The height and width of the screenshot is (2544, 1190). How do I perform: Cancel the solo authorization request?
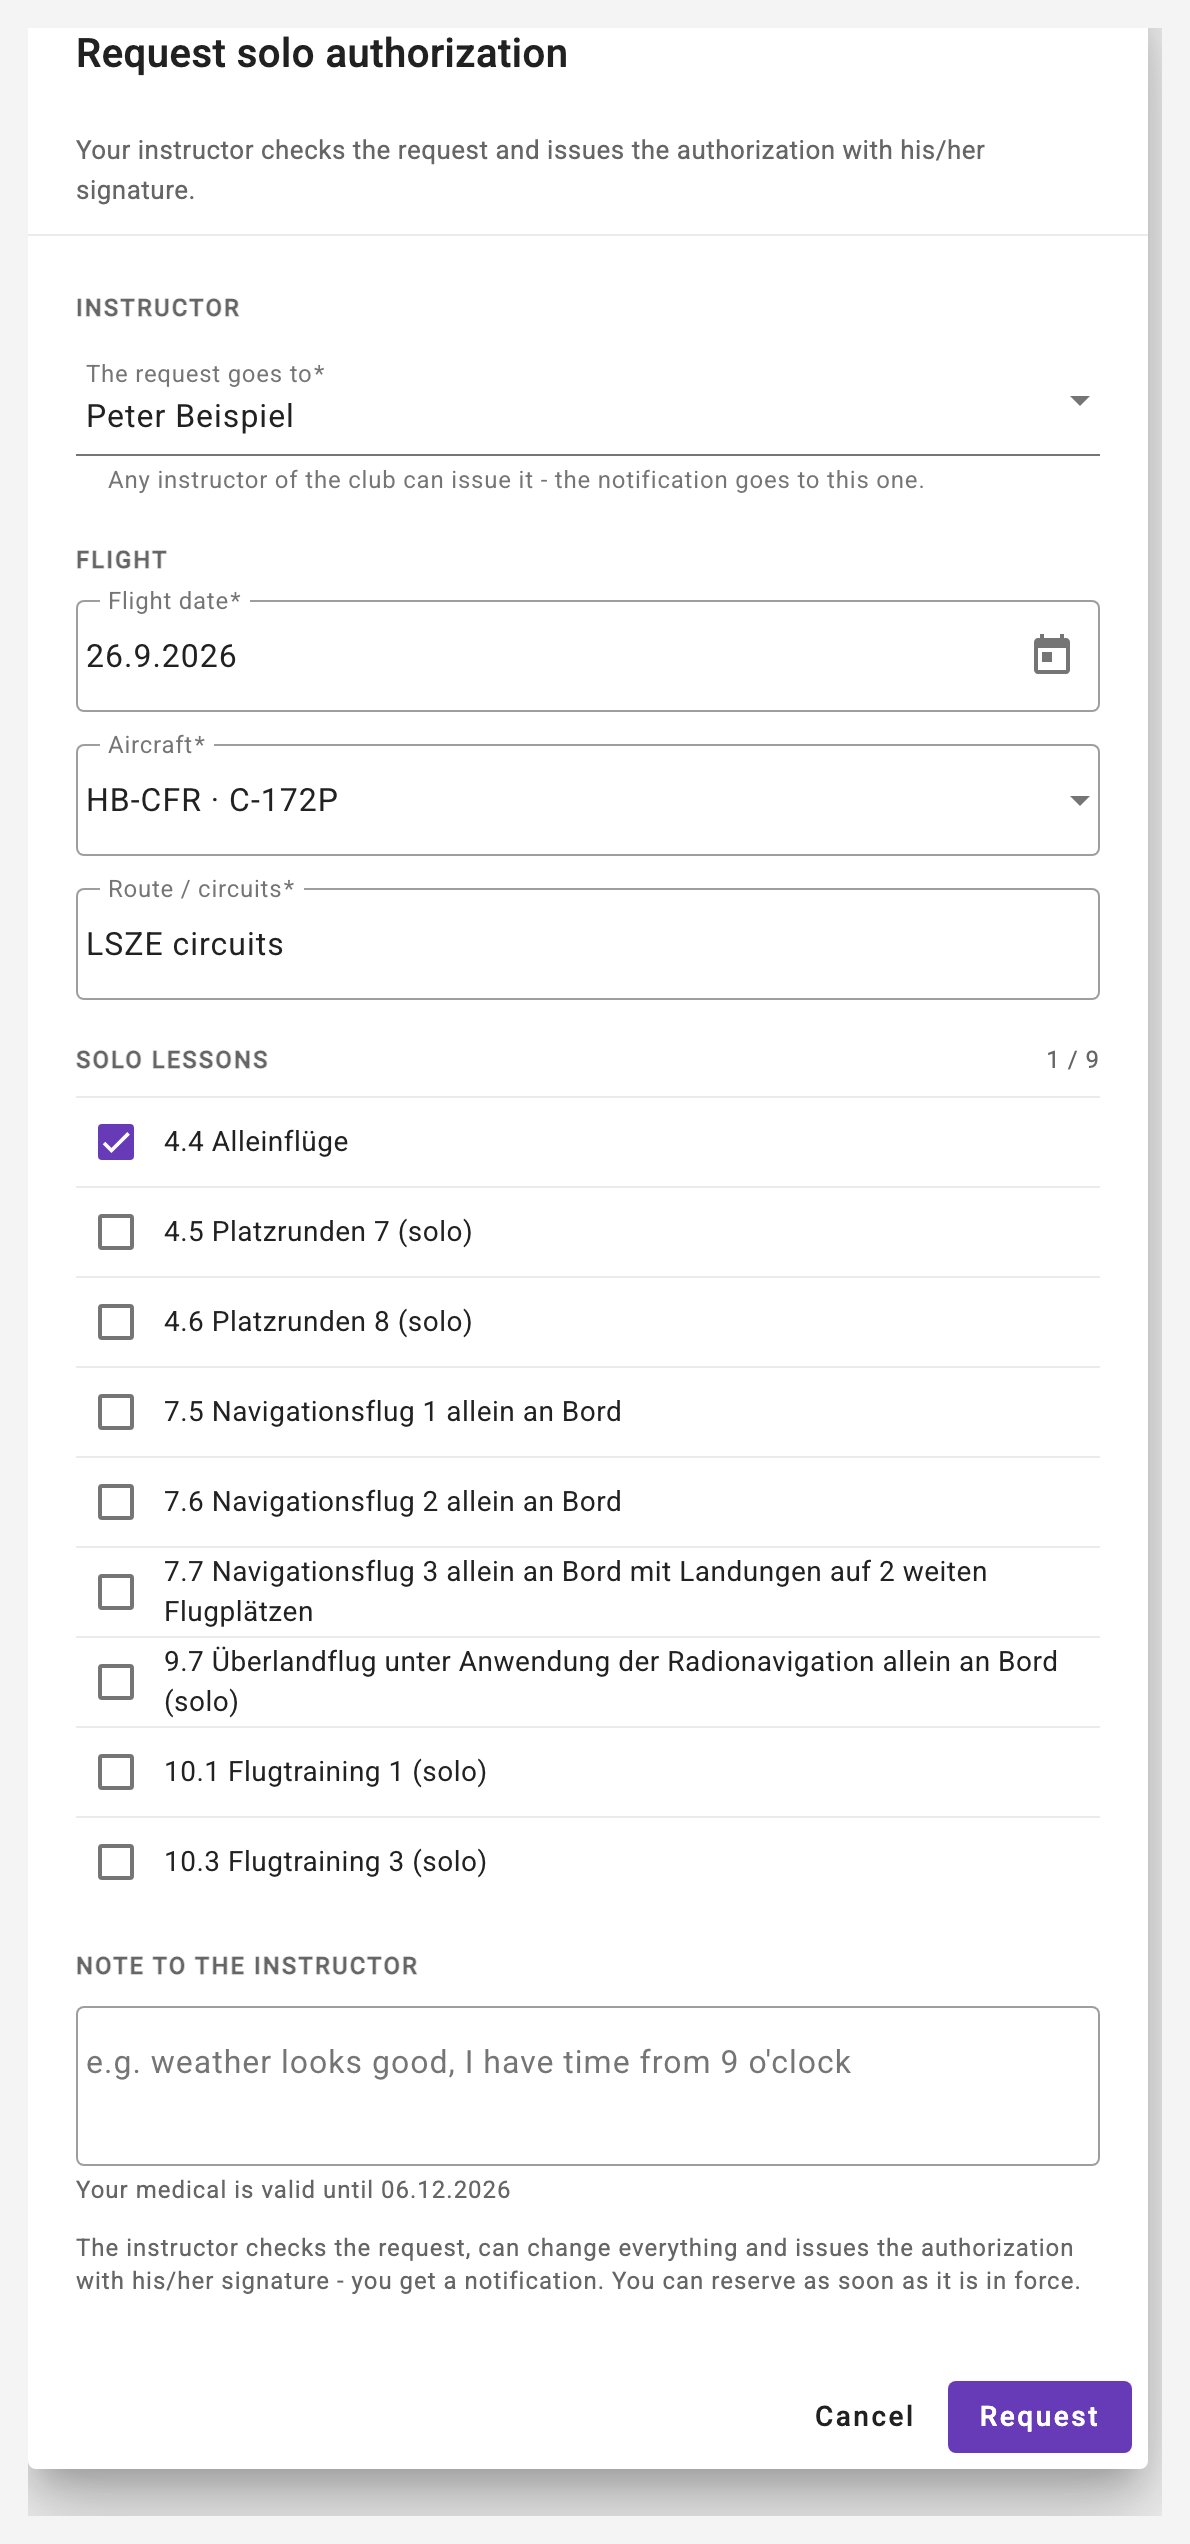point(864,2417)
